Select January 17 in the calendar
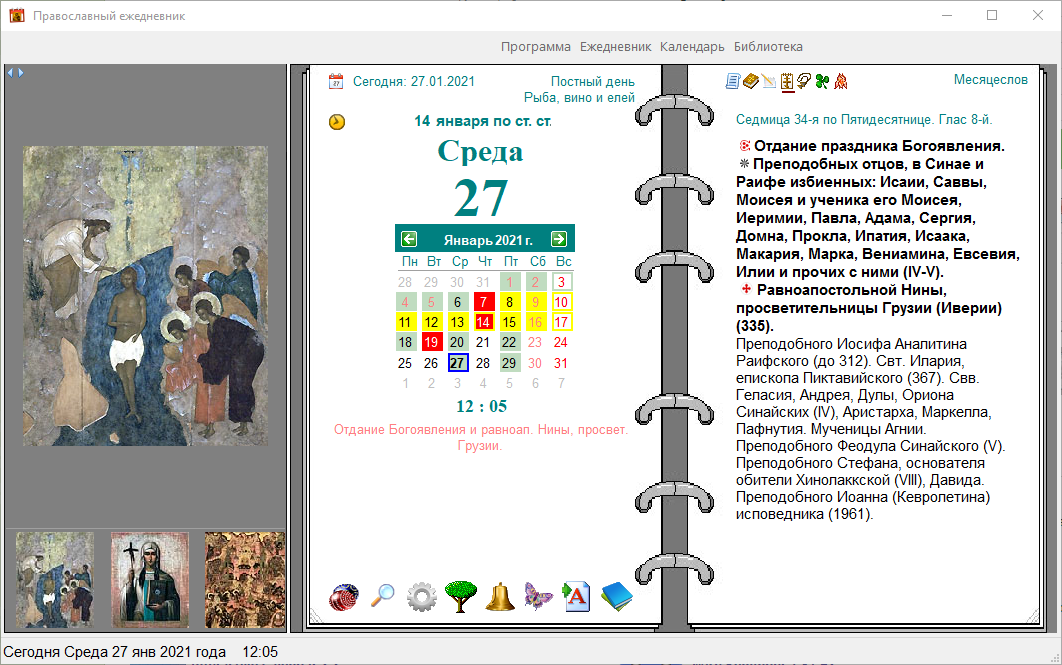The height and width of the screenshot is (665, 1062). [561, 322]
